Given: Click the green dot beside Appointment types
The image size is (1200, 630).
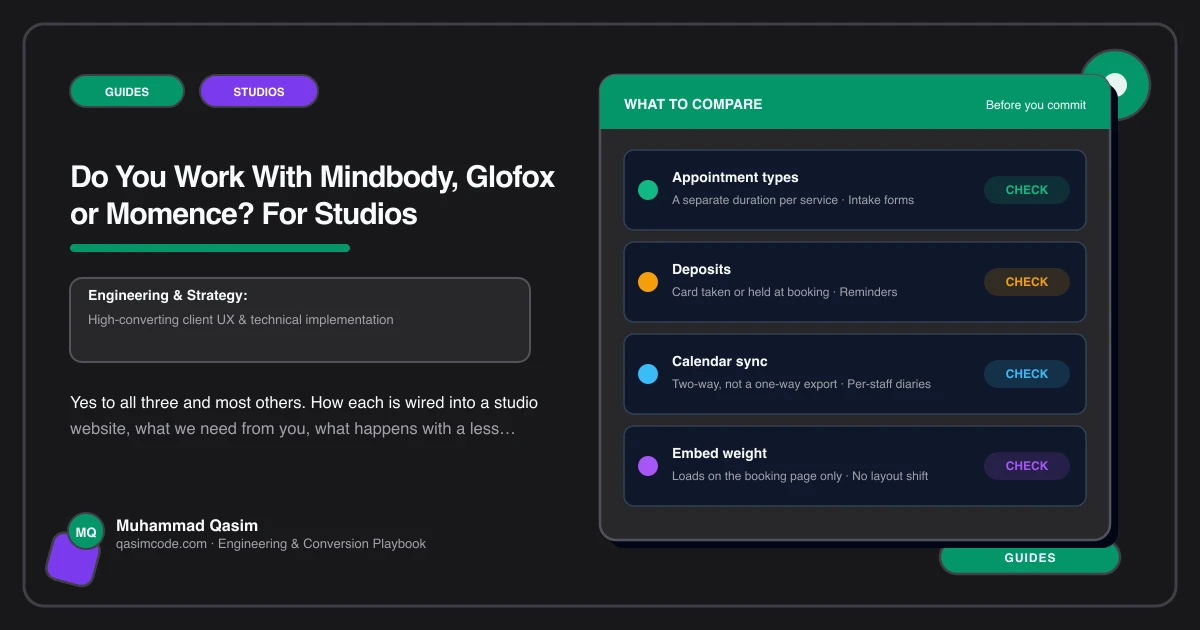Looking at the screenshot, I should [648, 190].
